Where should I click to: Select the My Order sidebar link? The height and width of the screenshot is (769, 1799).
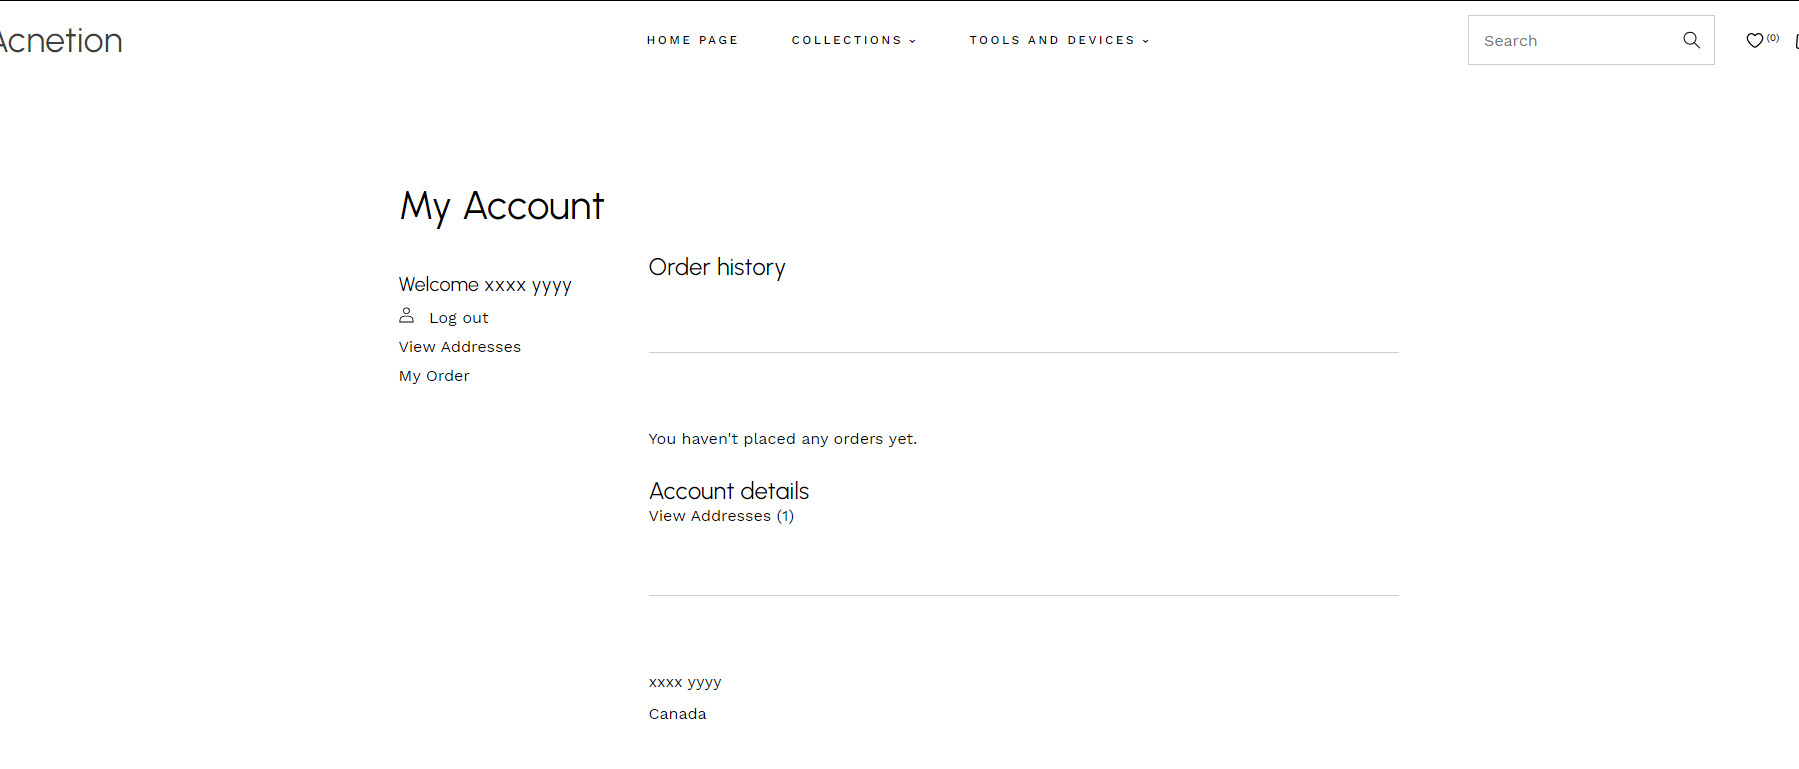[x=434, y=376]
